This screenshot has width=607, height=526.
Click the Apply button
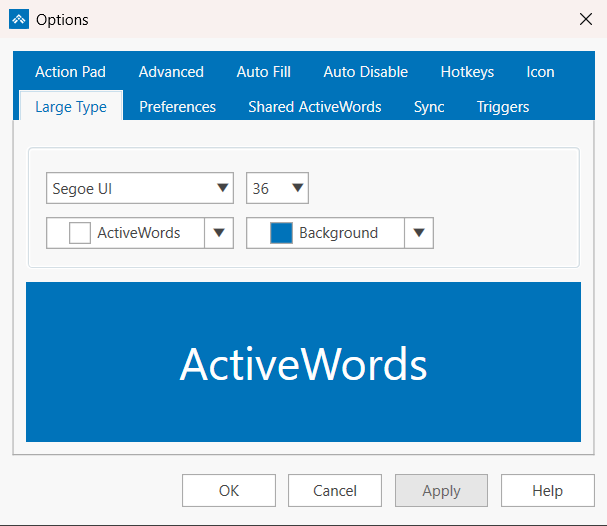(441, 490)
